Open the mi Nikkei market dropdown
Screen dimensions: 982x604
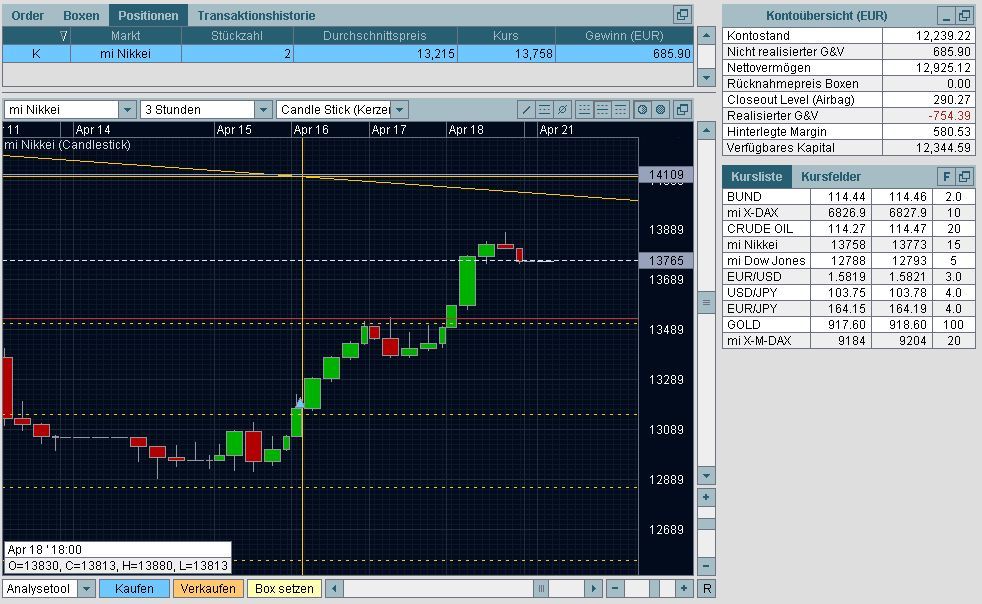tap(127, 110)
